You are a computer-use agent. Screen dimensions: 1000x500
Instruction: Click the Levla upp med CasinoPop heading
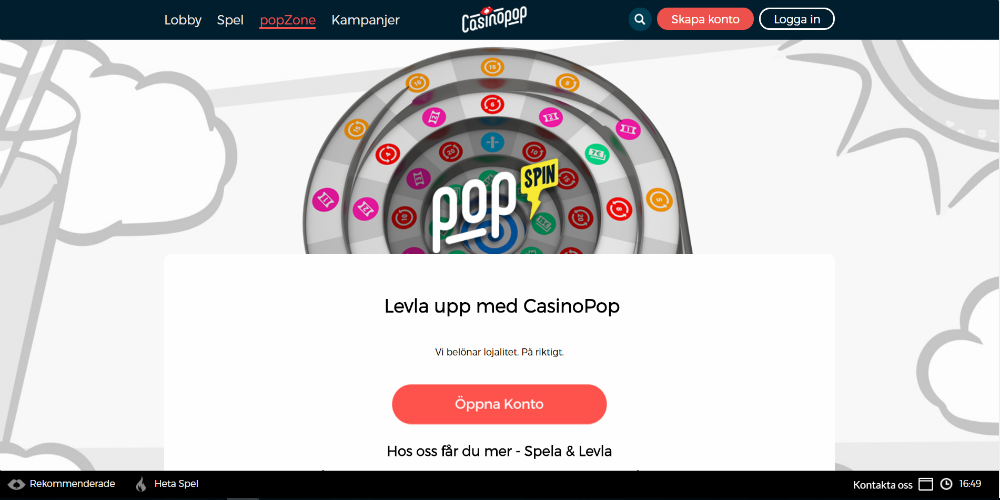(502, 307)
